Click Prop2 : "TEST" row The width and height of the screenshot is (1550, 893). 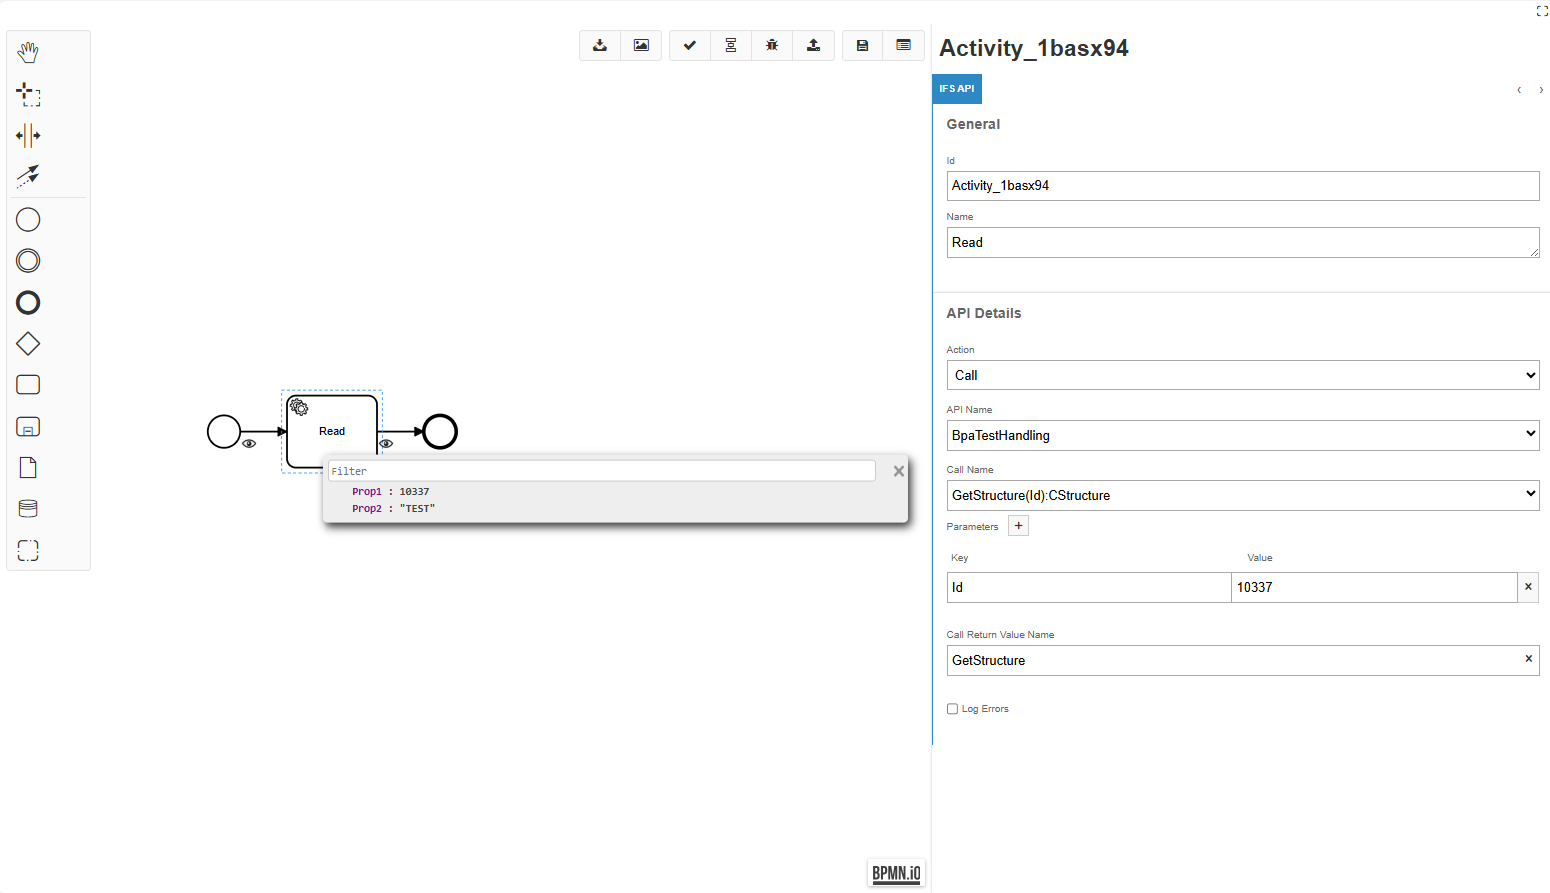pyautogui.click(x=393, y=509)
